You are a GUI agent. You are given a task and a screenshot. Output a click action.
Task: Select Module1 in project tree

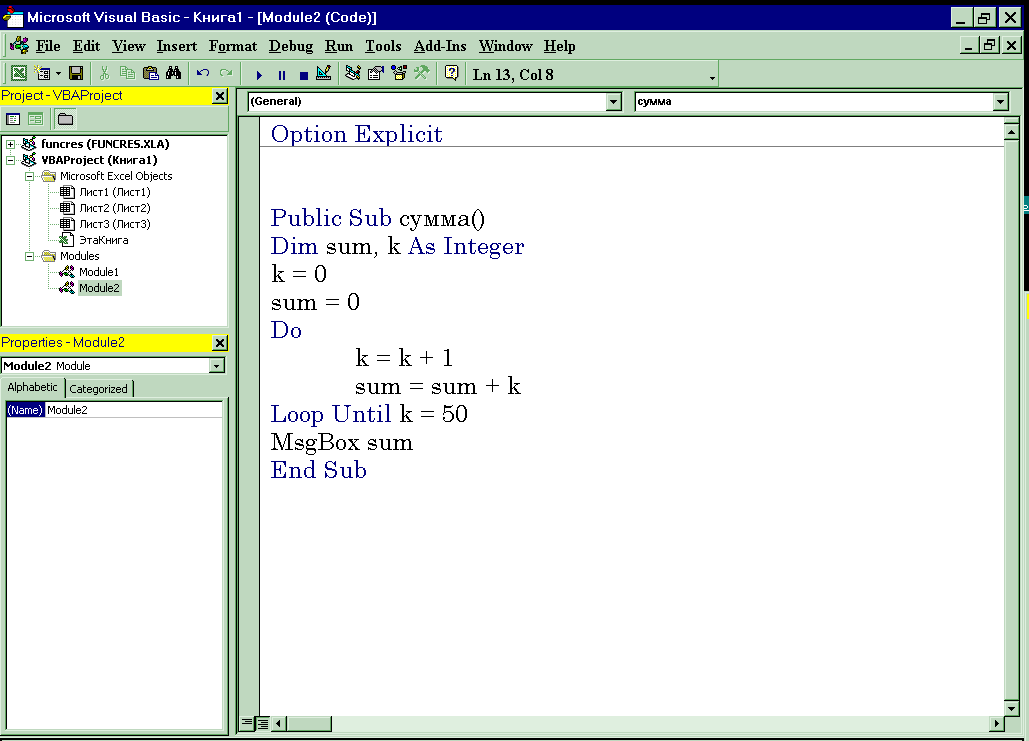(99, 272)
